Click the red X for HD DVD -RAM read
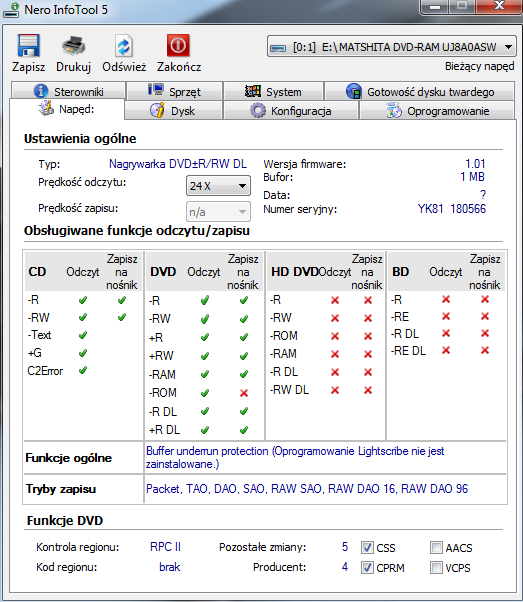The image size is (523, 602). pos(335,354)
